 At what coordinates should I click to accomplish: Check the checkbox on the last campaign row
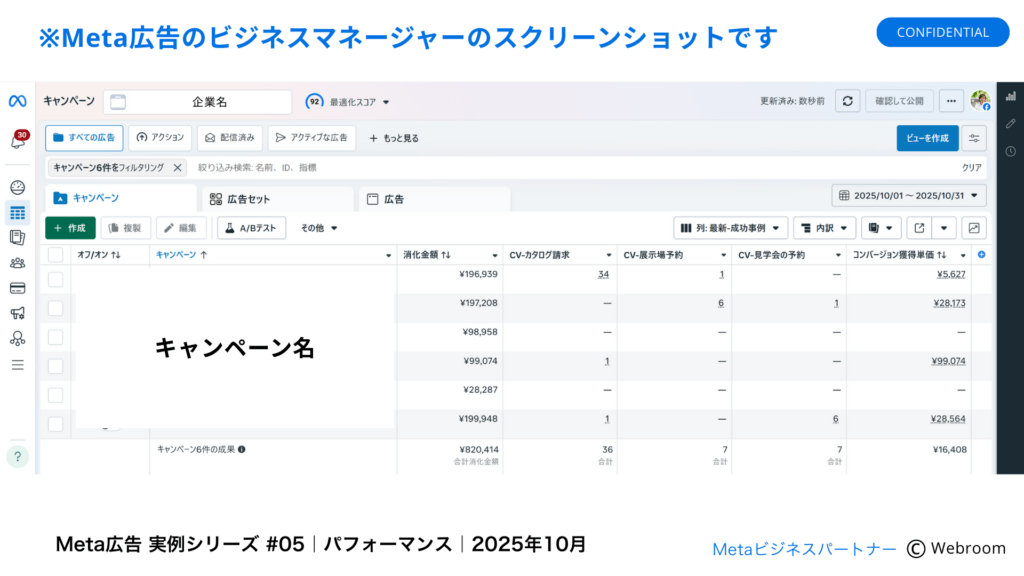[57, 422]
